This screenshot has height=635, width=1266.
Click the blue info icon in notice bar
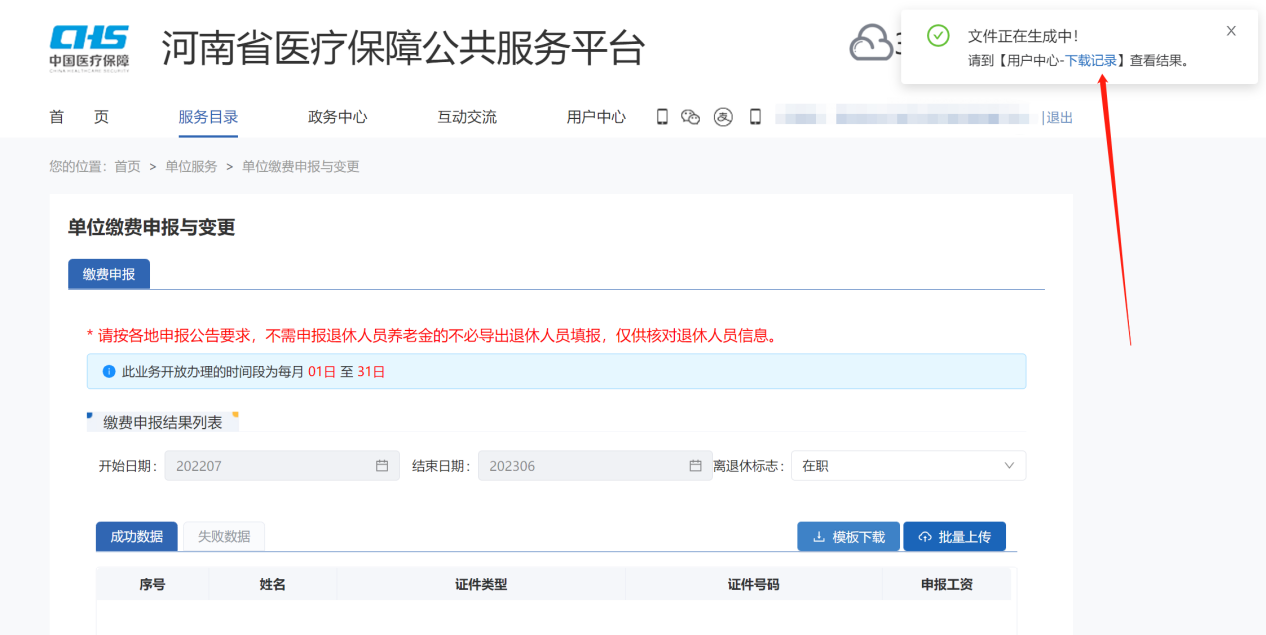pos(109,371)
